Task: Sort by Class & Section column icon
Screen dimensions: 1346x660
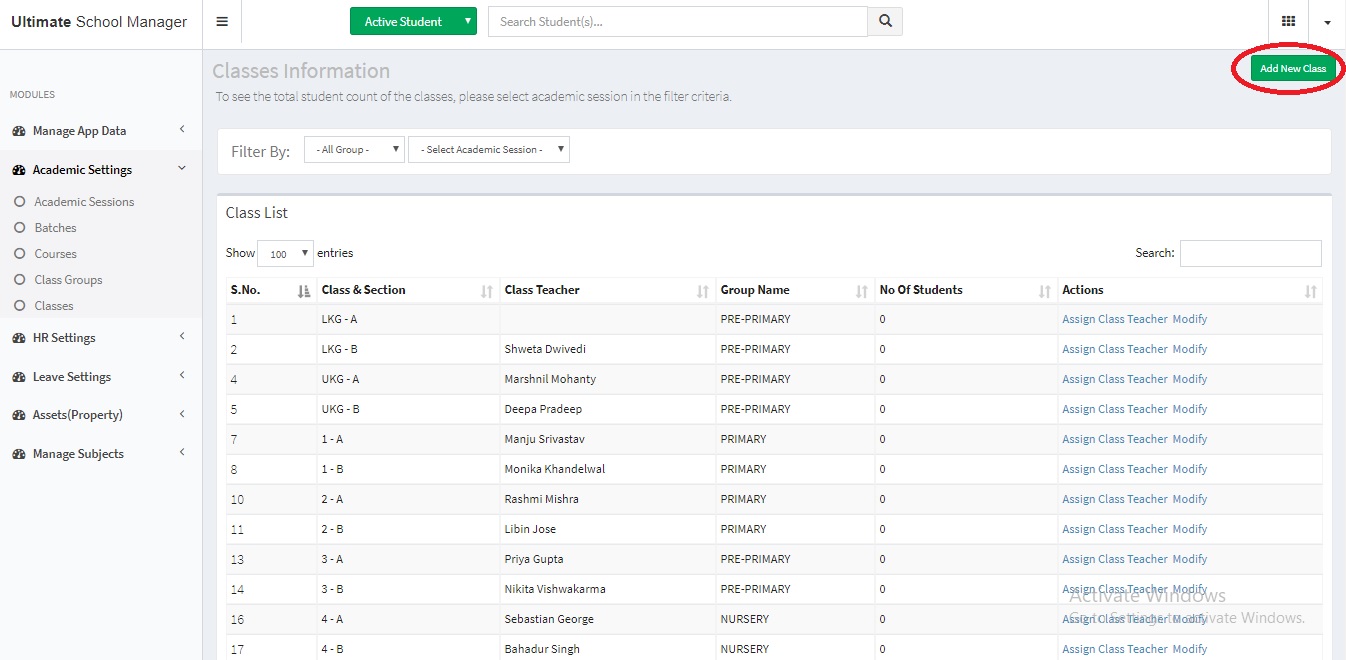Action: 487,291
